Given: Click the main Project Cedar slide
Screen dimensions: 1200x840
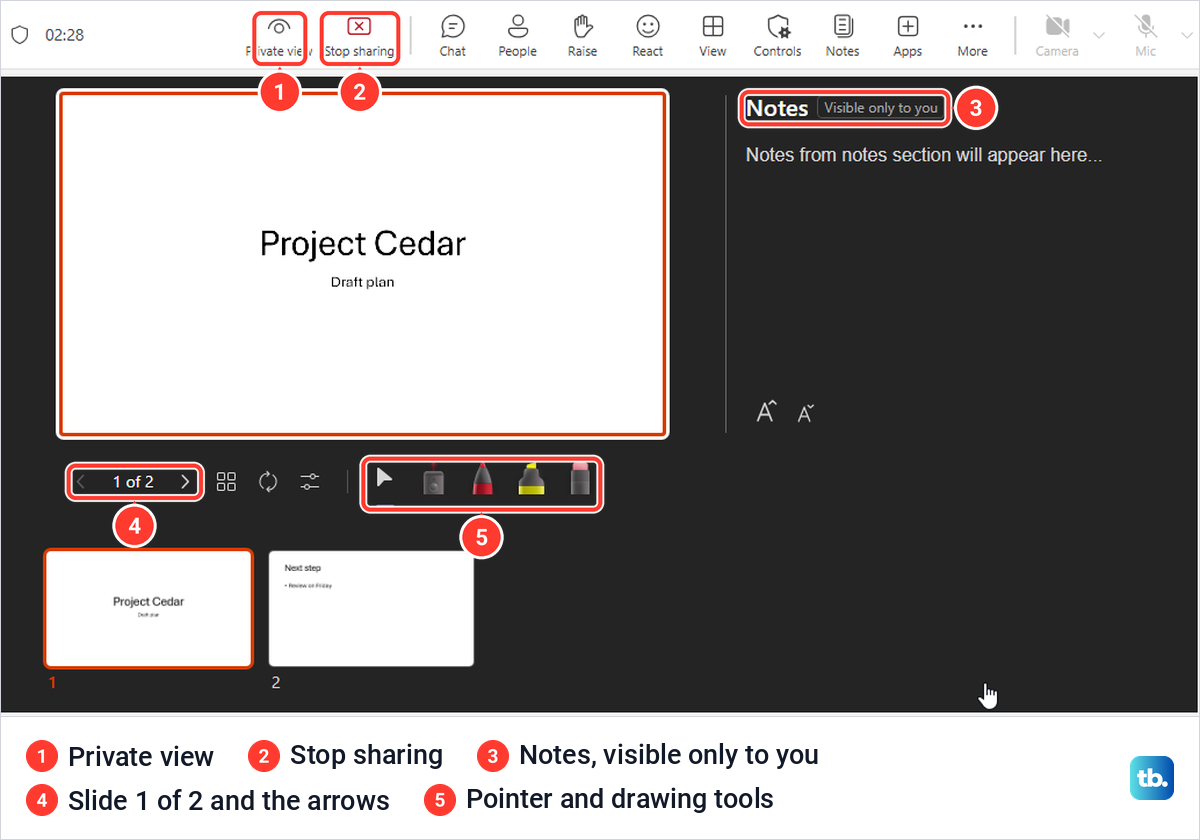Looking at the screenshot, I should pos(362,264).
